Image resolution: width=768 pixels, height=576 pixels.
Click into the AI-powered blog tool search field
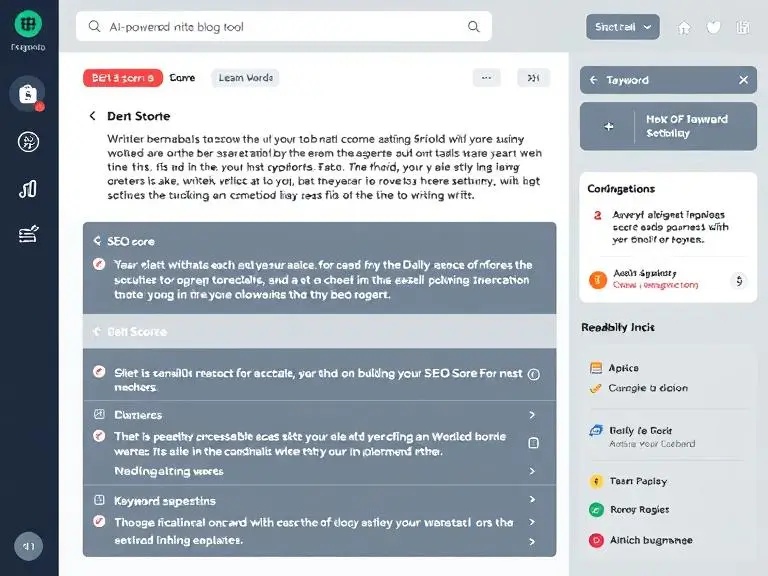click(x=284, y=26)
